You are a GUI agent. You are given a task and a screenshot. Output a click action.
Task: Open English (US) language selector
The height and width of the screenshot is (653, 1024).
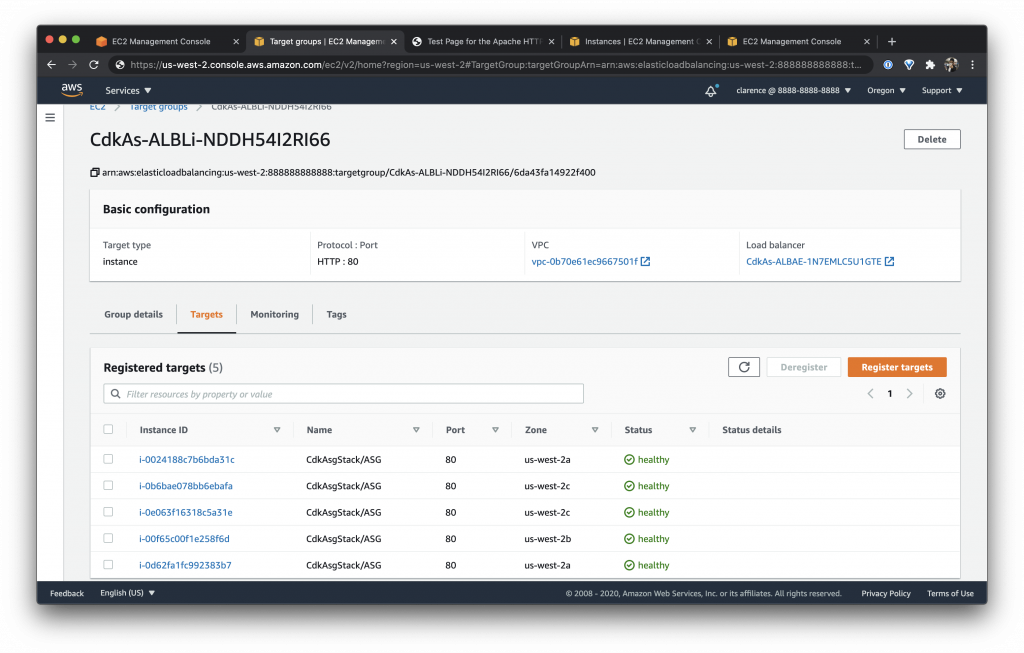tap(127, 593)
